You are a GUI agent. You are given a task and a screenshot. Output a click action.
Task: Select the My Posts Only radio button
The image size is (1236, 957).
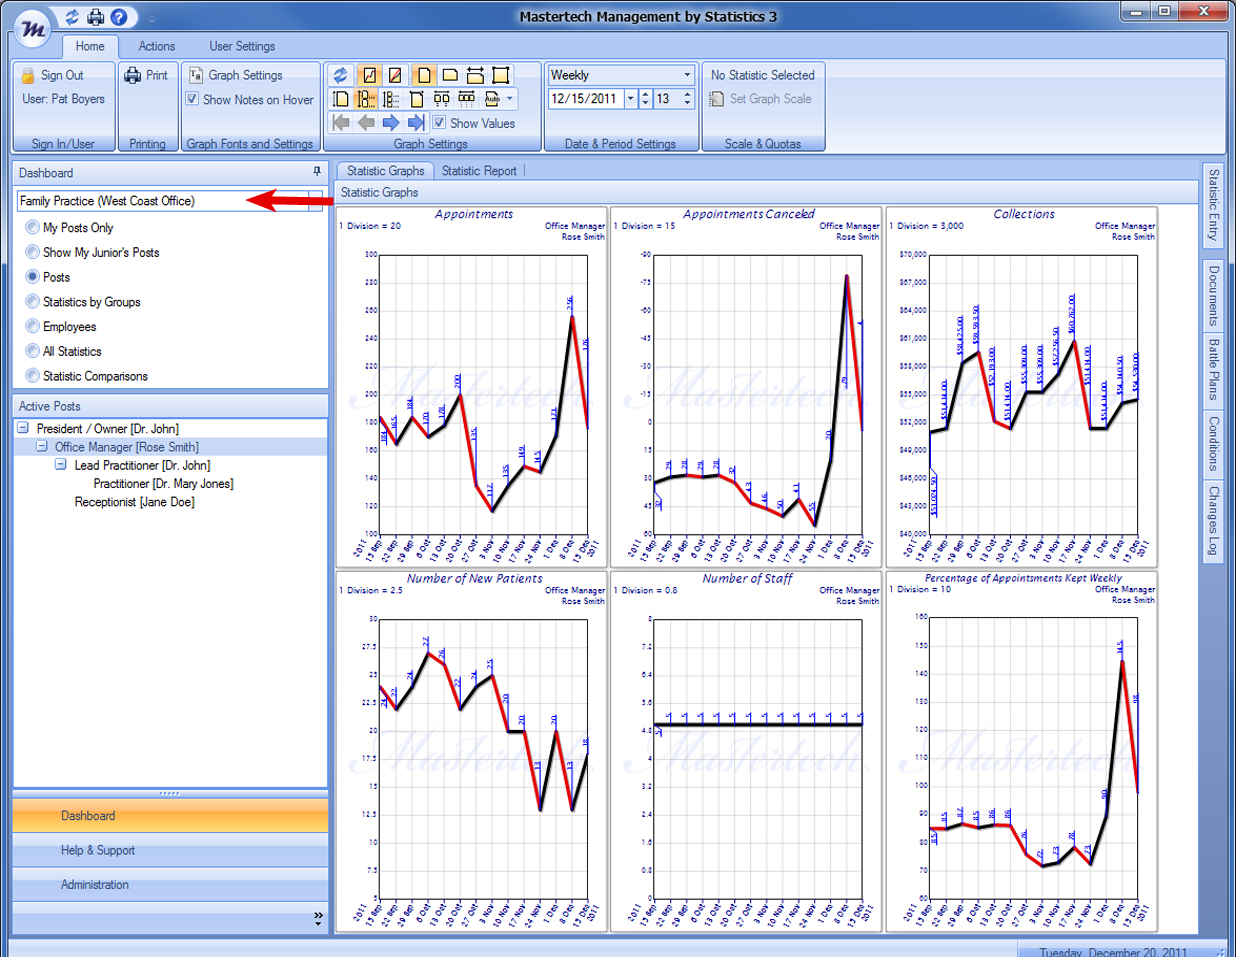click(33, 228)
